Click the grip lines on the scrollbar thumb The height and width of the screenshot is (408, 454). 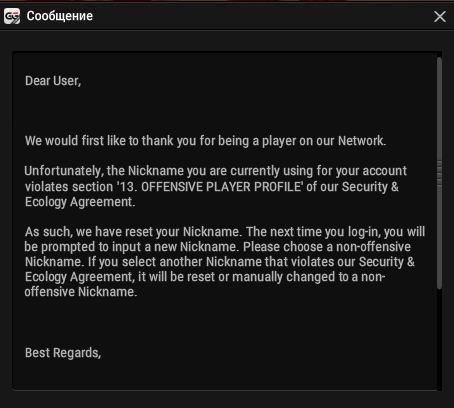439,173
